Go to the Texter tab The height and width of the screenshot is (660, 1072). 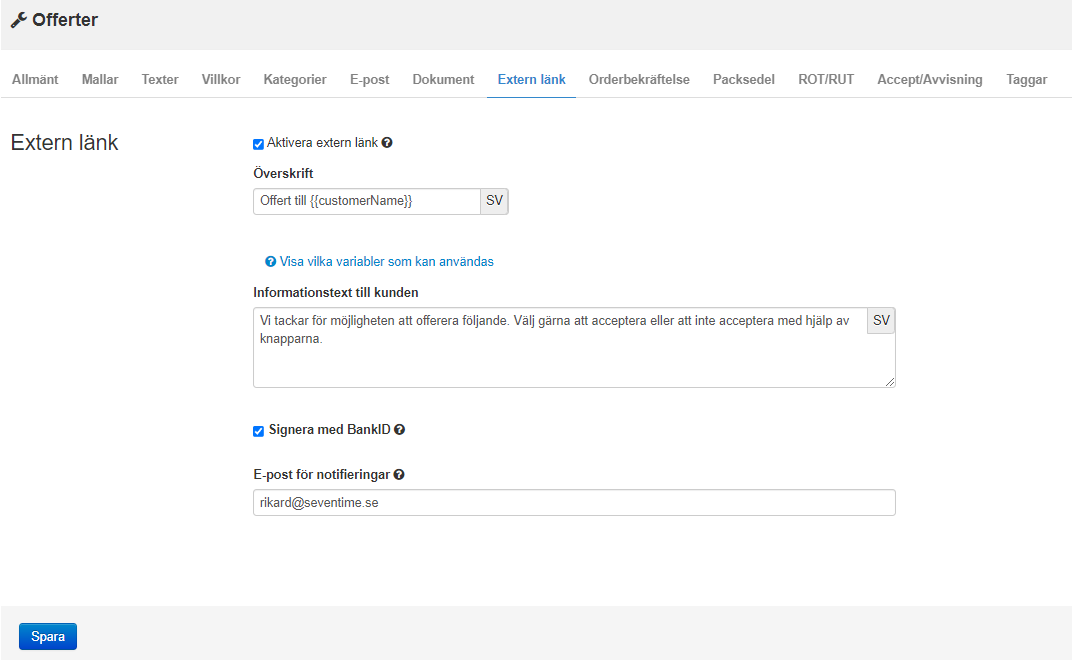point(160,79)
